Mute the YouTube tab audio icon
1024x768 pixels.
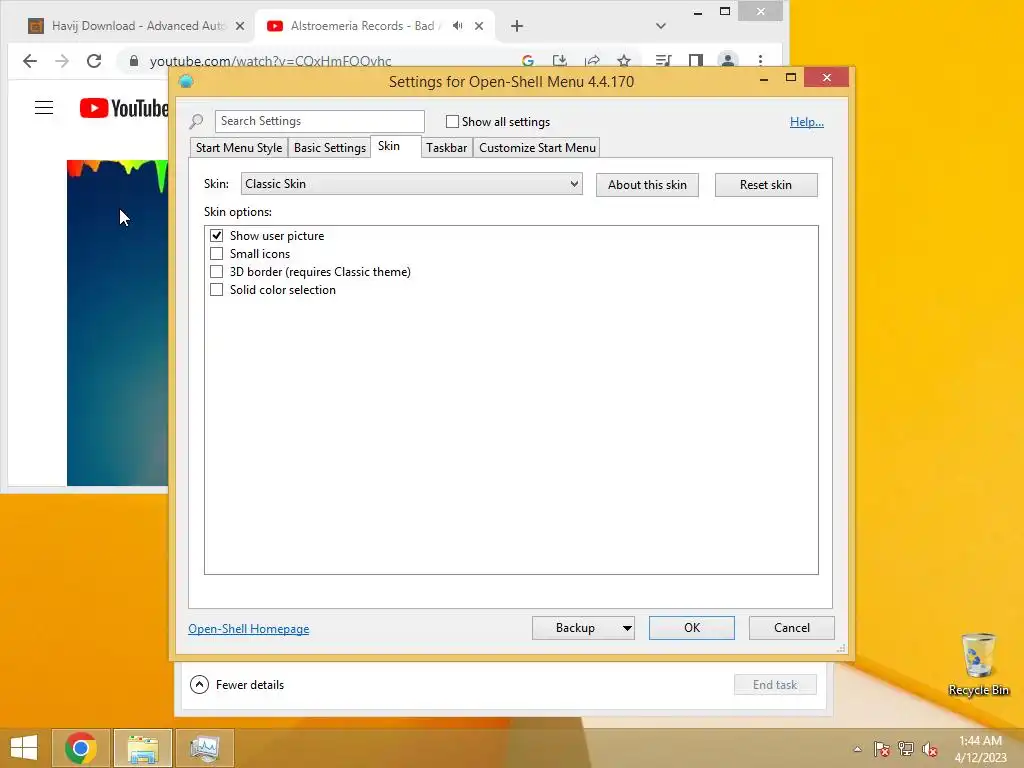(x=458, y=26)
